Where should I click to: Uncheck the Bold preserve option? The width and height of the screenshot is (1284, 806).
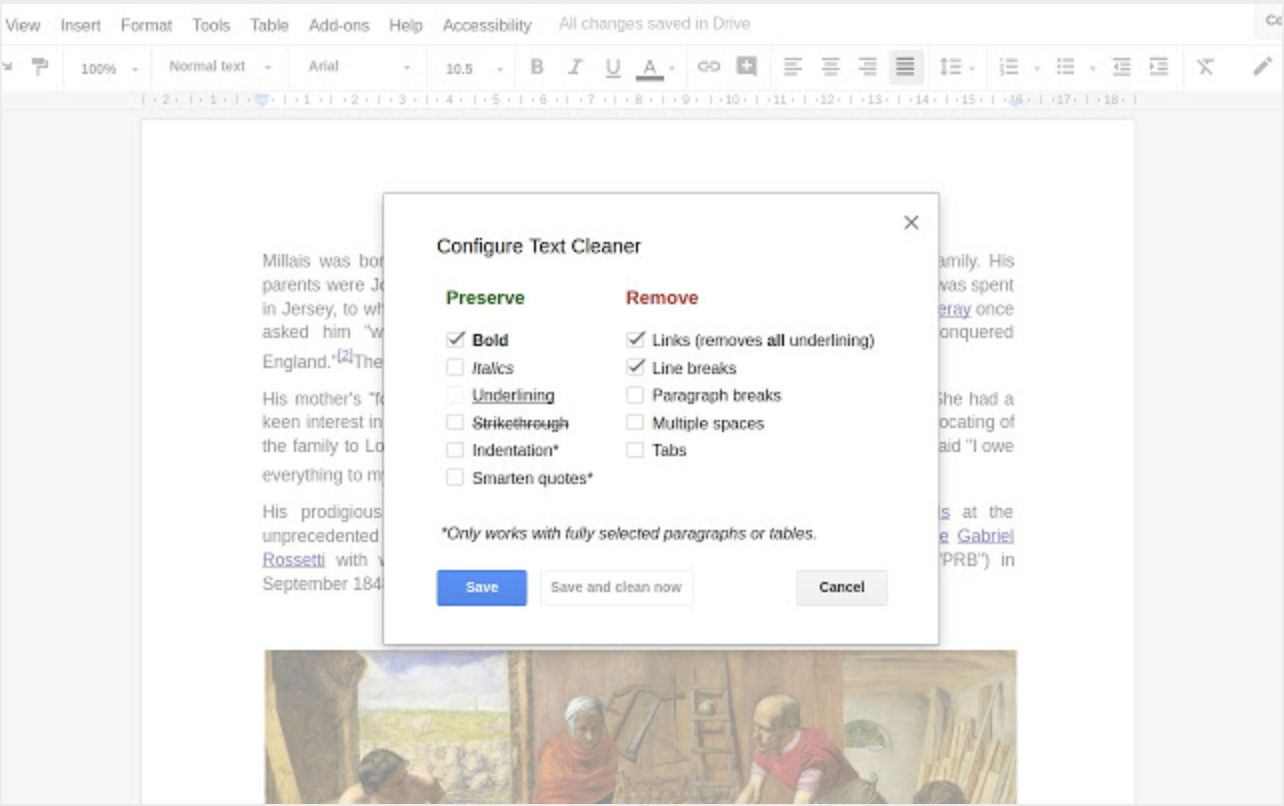click(x=454, y=340)
